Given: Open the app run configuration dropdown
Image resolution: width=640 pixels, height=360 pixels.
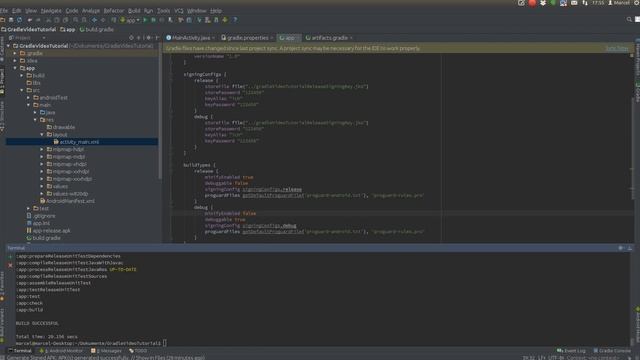Looking at the screenshot, I should pos(130,20).
